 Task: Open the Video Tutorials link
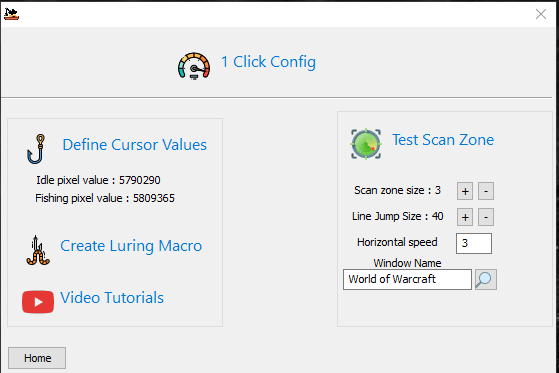[112, 298]
